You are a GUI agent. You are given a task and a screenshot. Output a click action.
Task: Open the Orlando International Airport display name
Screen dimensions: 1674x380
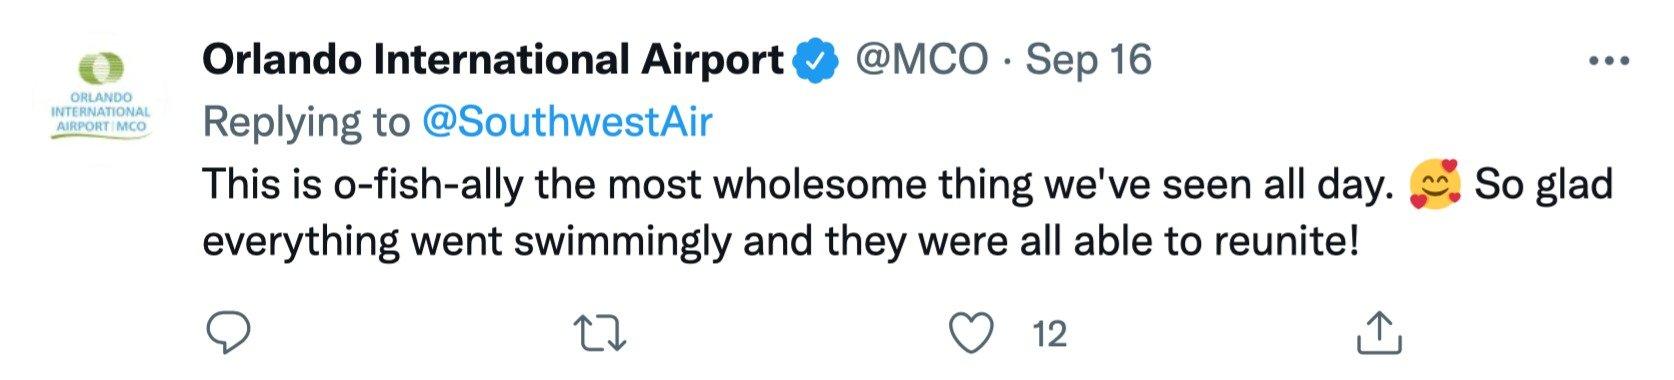tap(493, 62)
